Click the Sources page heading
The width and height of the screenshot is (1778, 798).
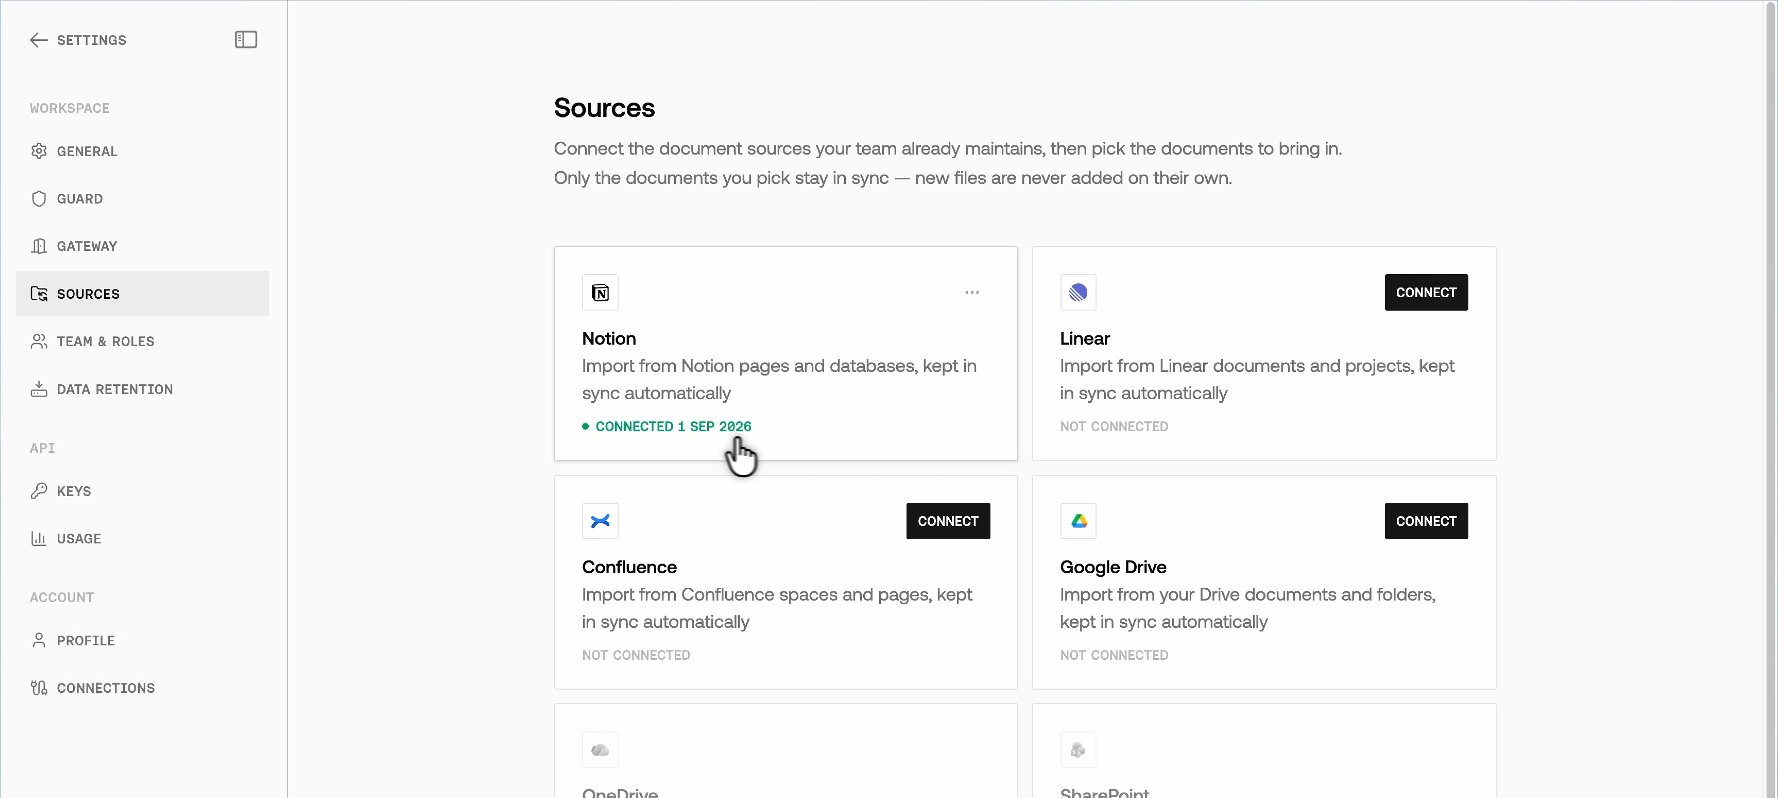[x=604, y=108]
